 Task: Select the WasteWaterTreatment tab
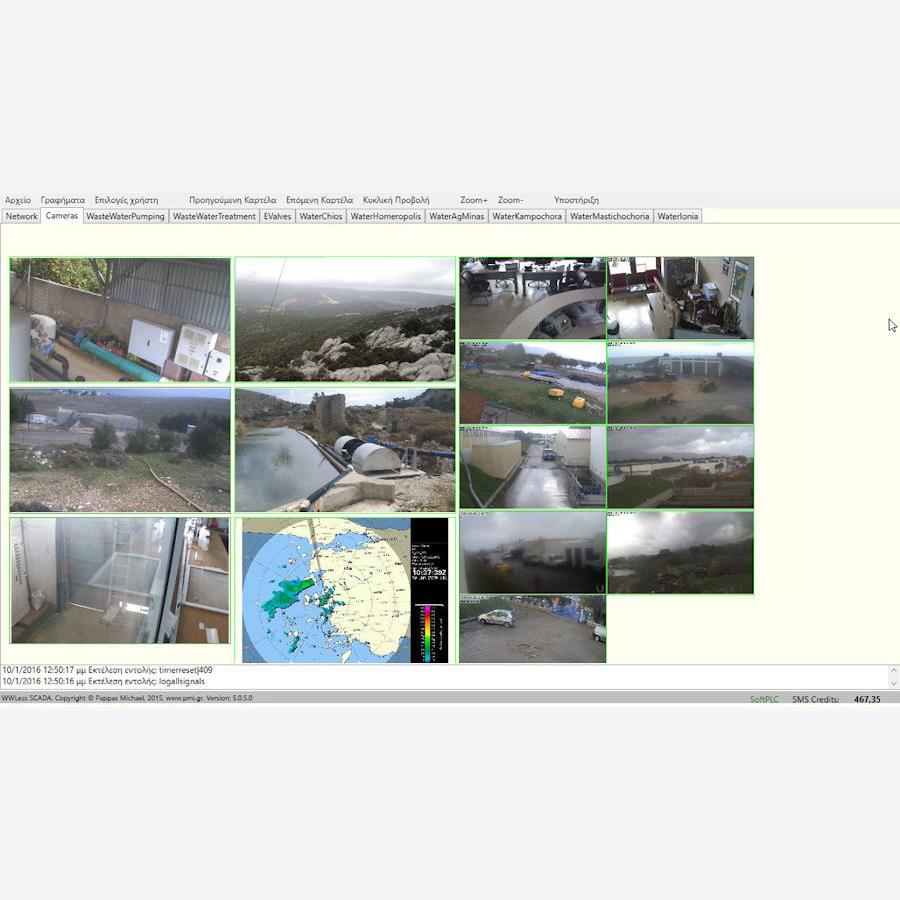click(214, 216)
